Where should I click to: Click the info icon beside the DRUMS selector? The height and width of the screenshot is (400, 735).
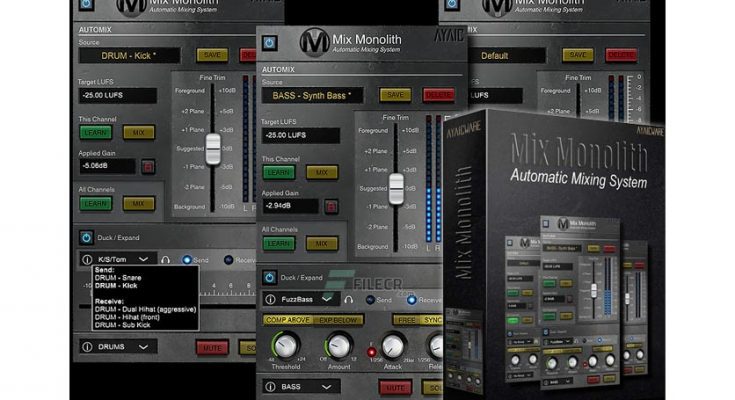[87, 347]
